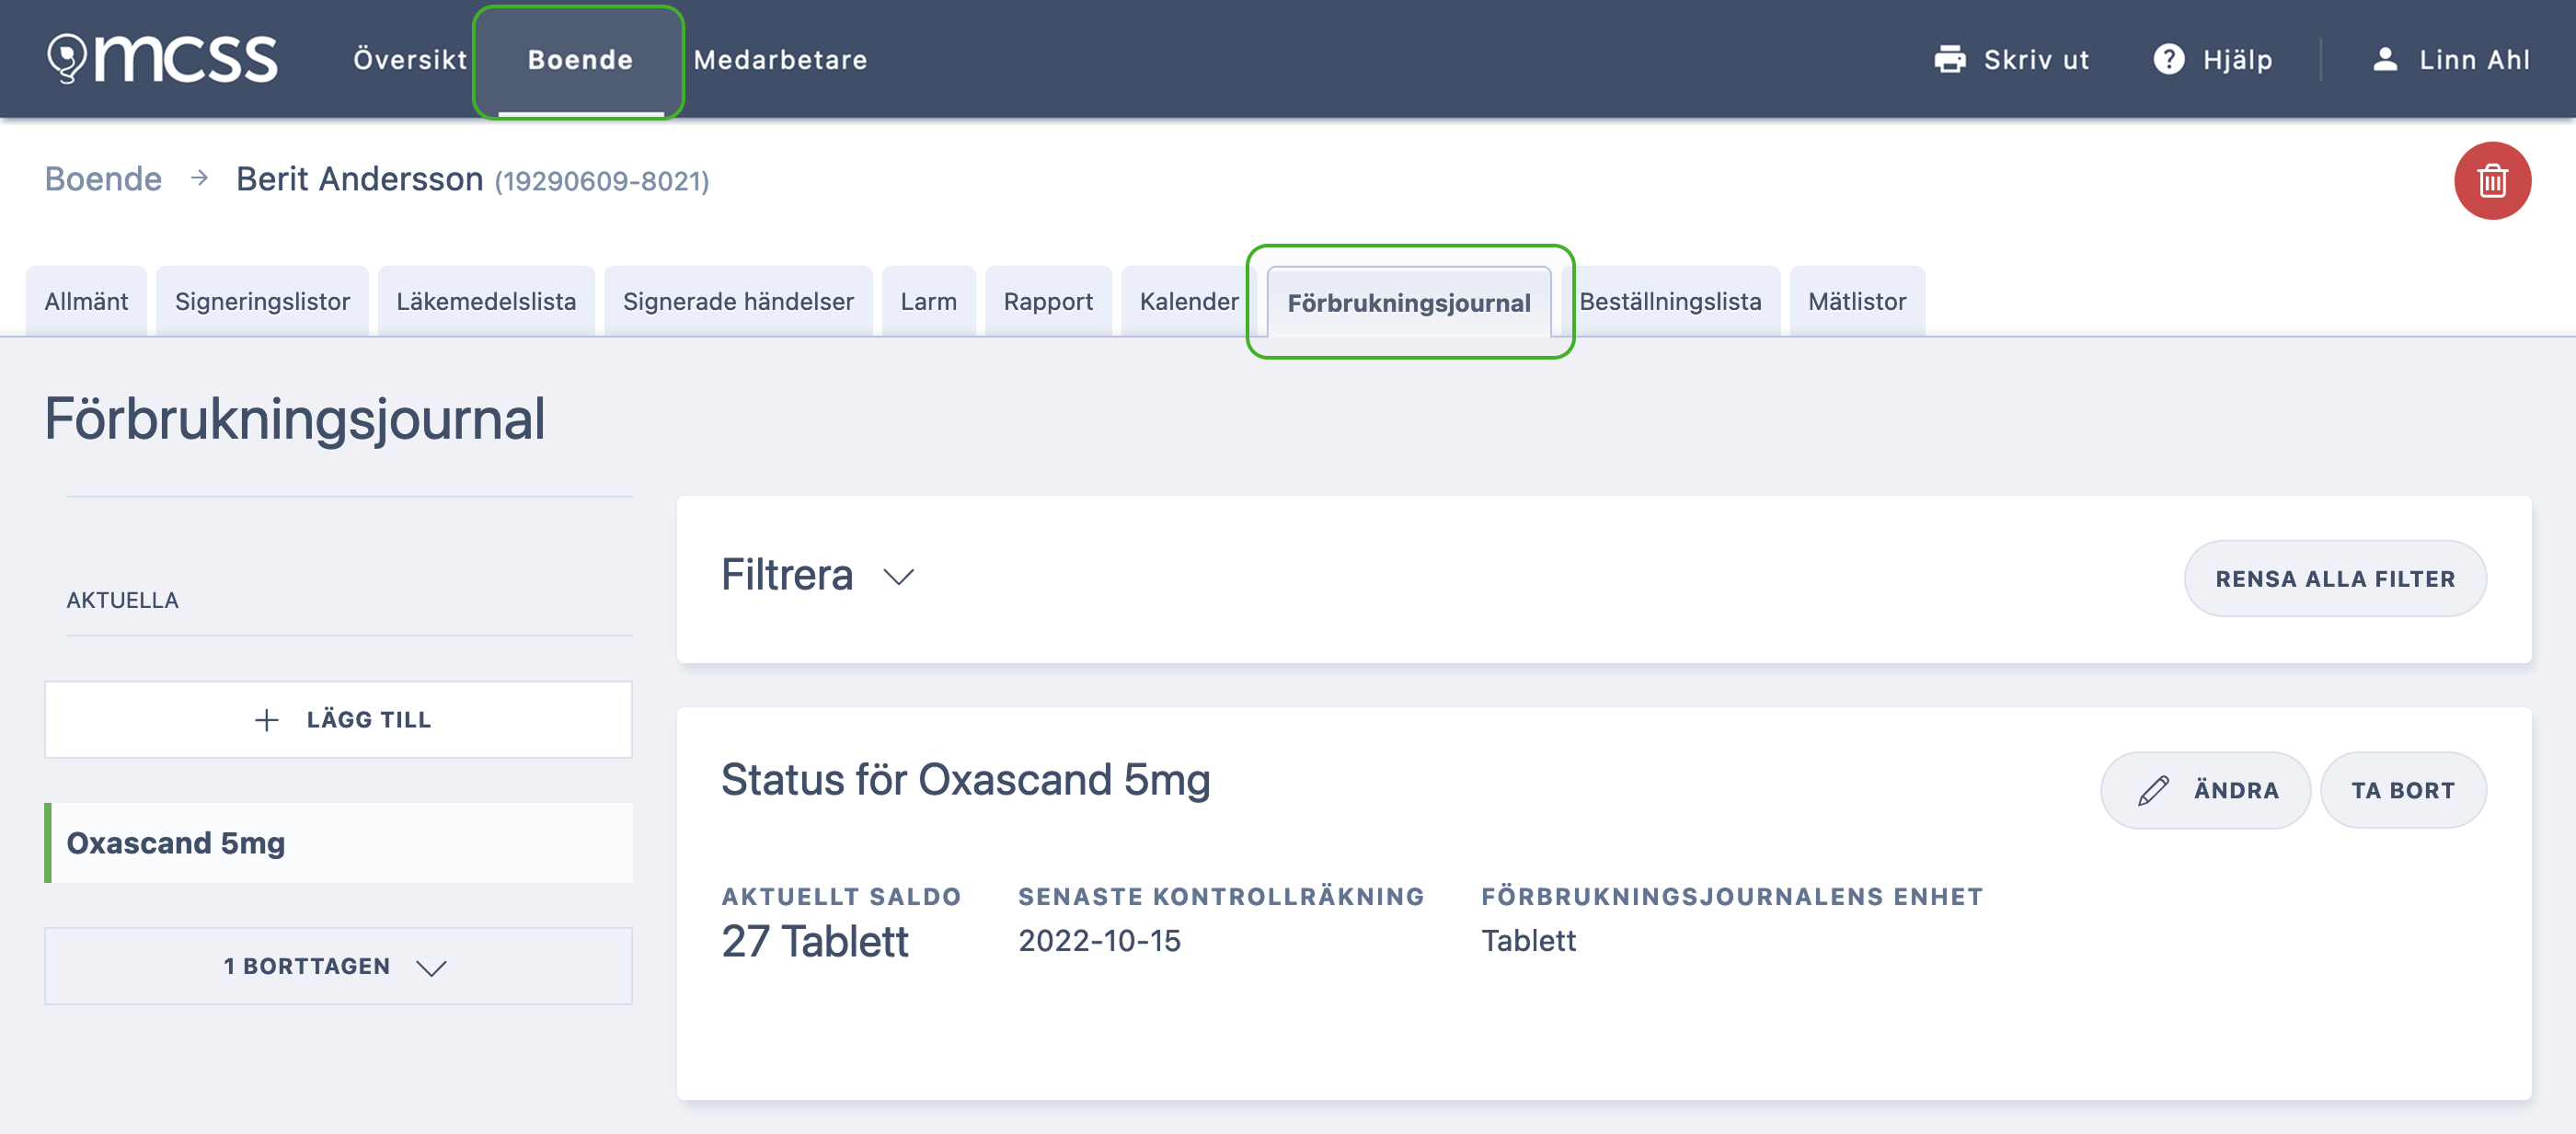Click the Rensa alla filter button

coord(2335,579)
